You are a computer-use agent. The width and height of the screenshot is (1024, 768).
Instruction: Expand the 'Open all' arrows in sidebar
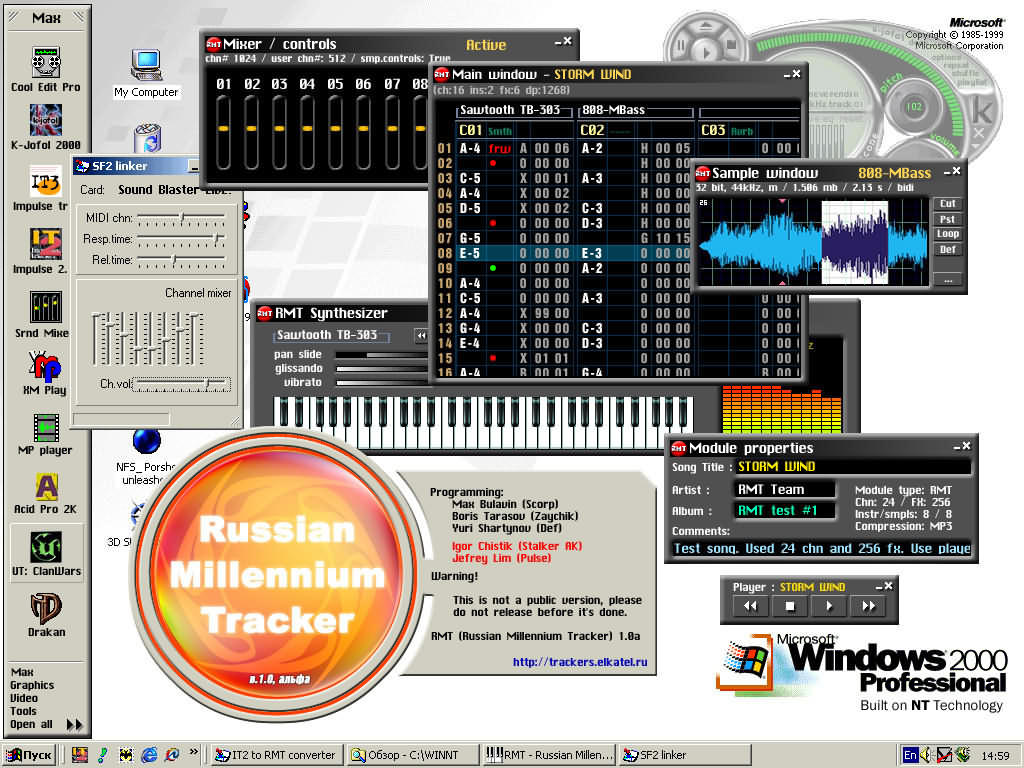tap(75, 725)
